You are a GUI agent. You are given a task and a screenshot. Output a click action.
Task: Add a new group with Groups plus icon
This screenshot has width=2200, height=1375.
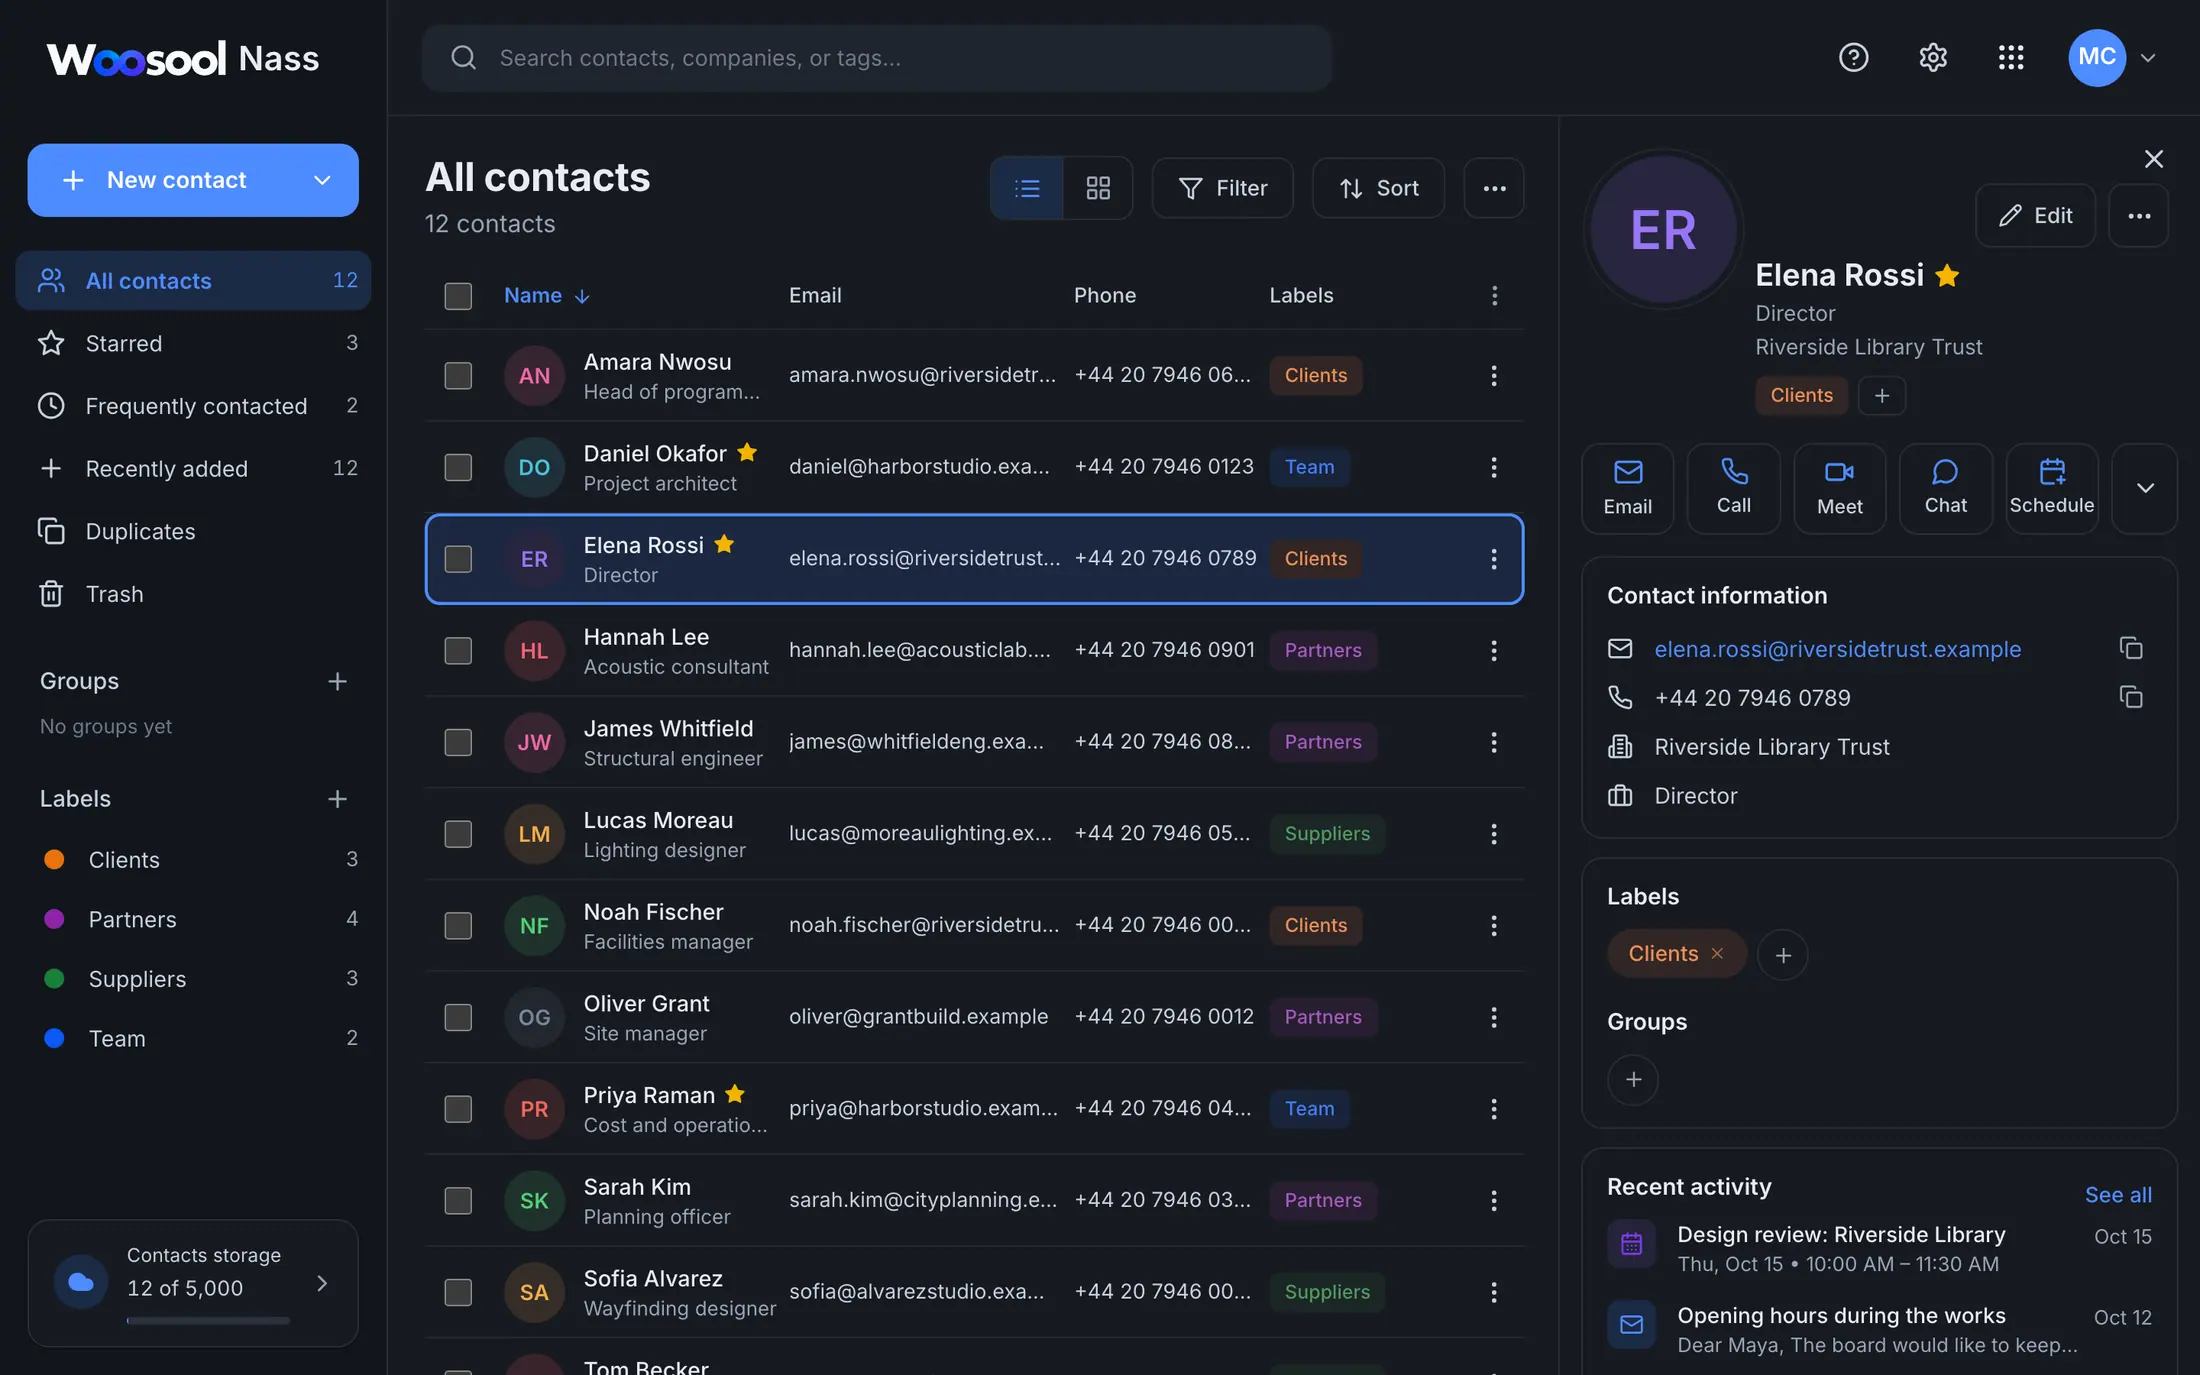tap(337, 681)
